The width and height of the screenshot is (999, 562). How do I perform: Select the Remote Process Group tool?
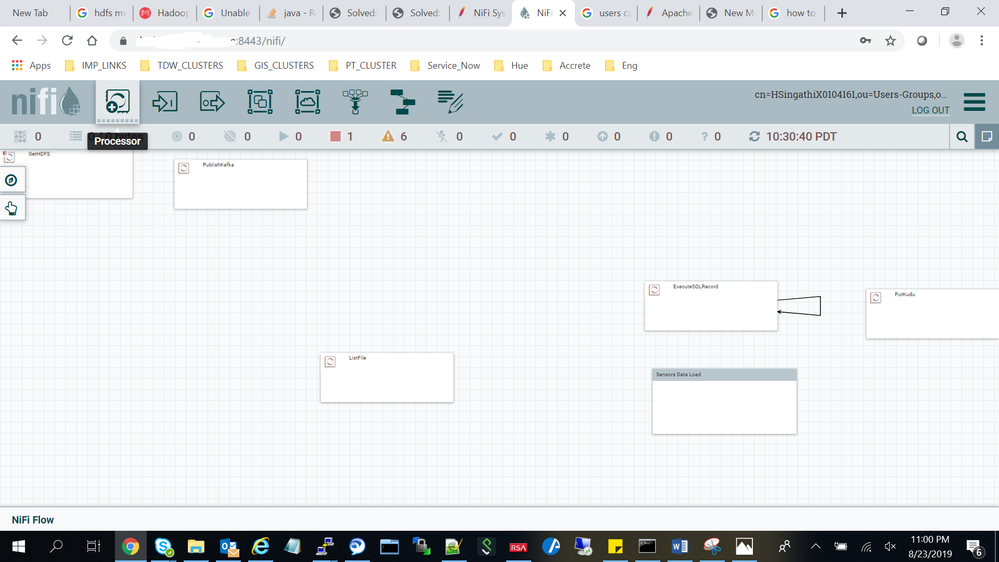[308, 102]
